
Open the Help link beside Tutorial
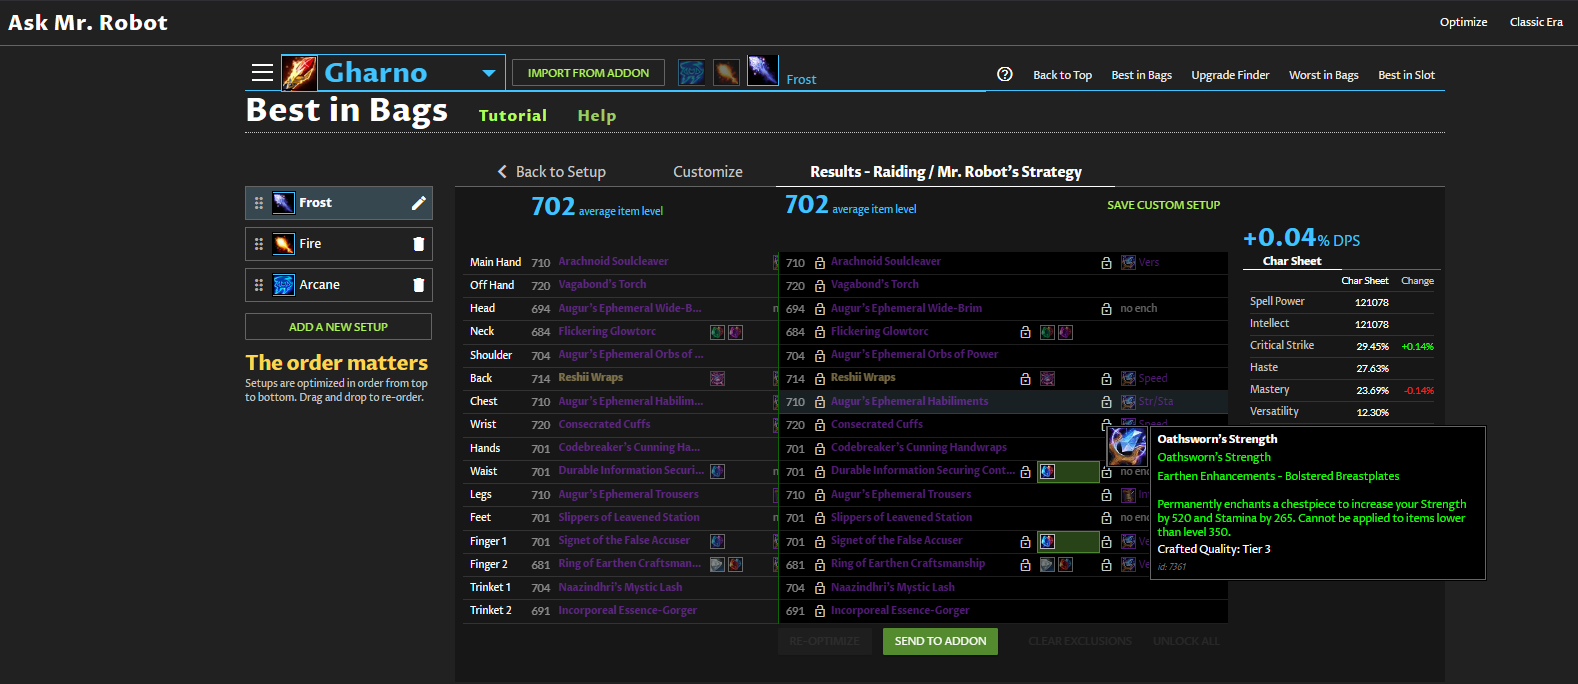click(597, 116)
